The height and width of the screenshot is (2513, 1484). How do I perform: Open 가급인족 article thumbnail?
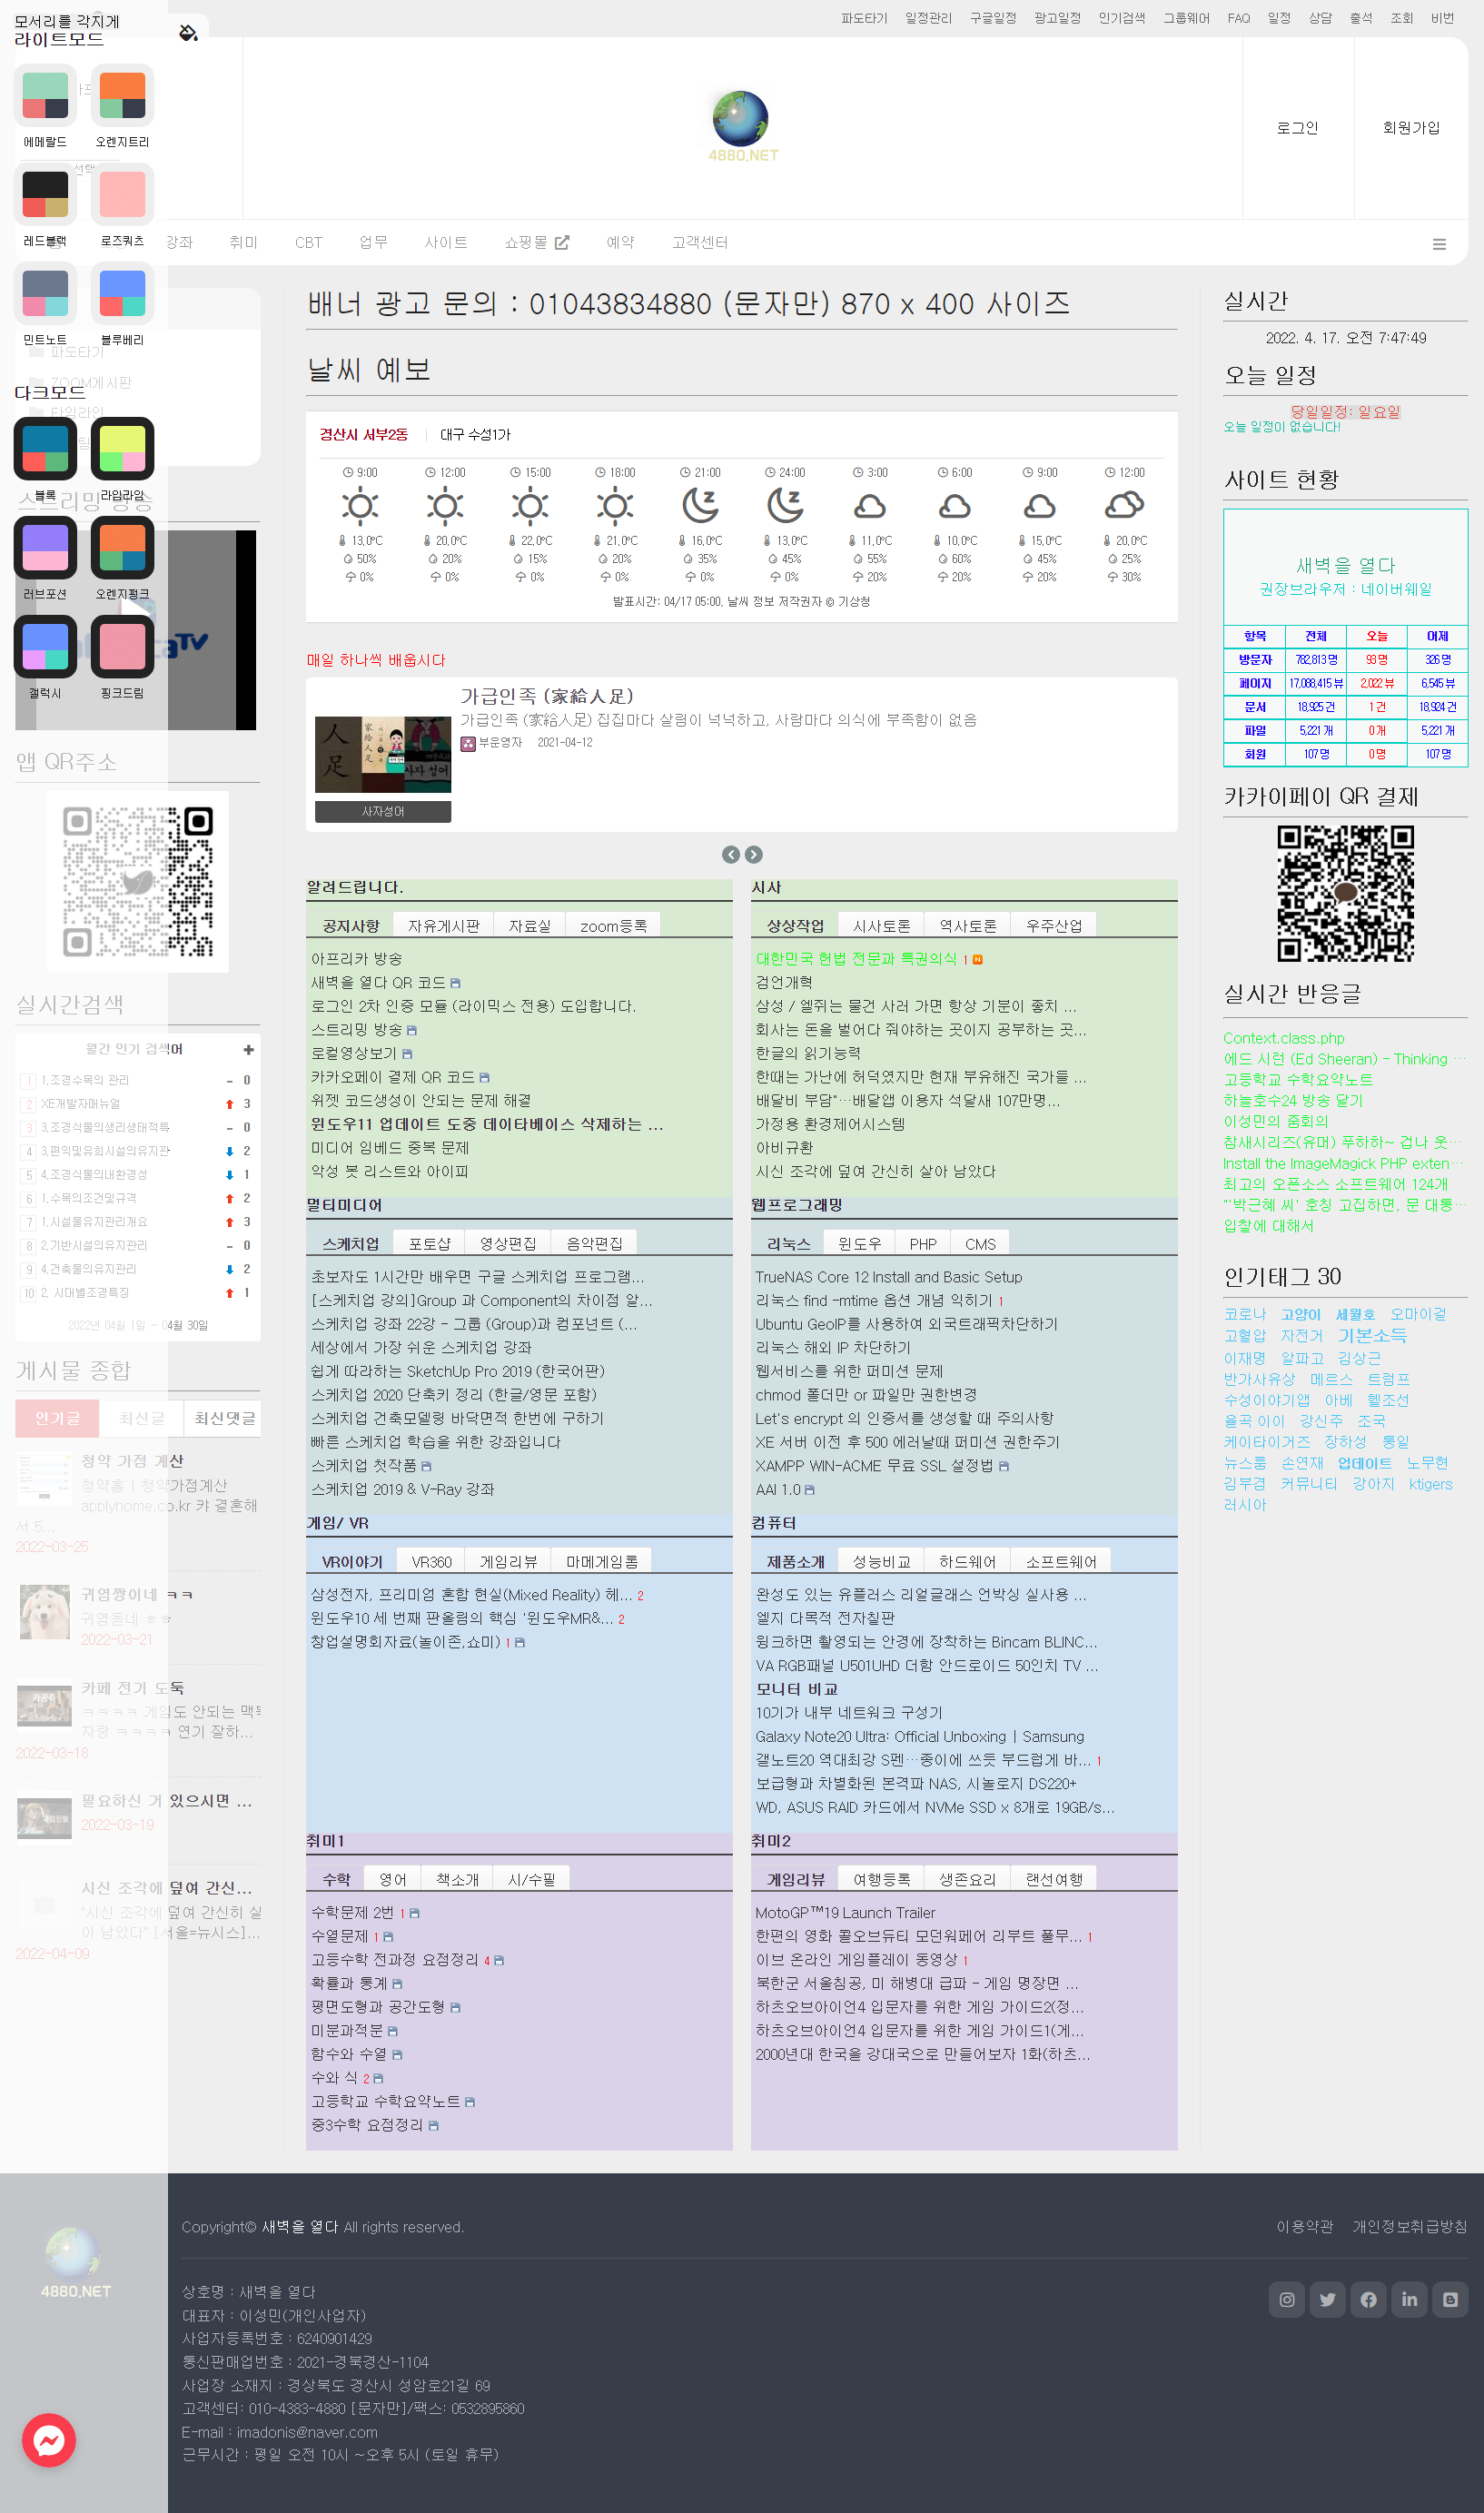[383, 754]
